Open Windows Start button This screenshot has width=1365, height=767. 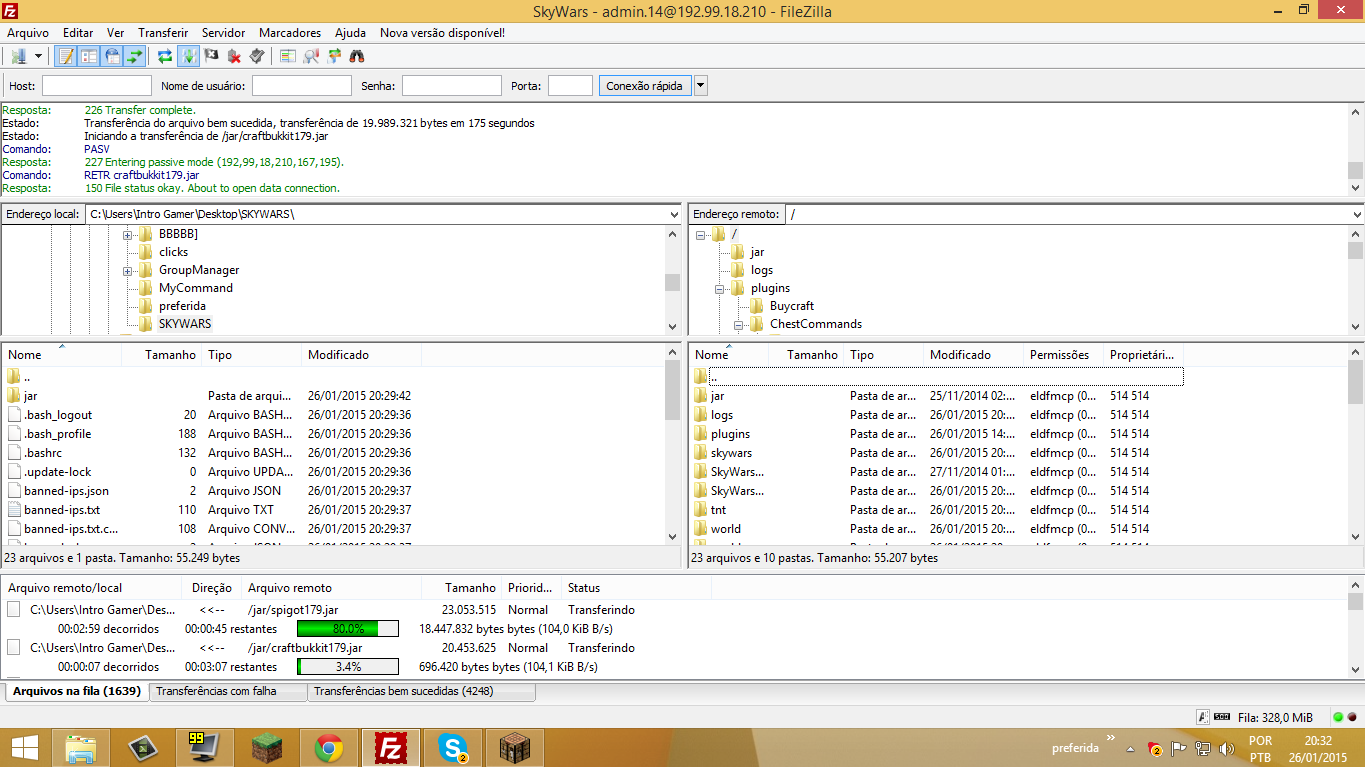24,747
